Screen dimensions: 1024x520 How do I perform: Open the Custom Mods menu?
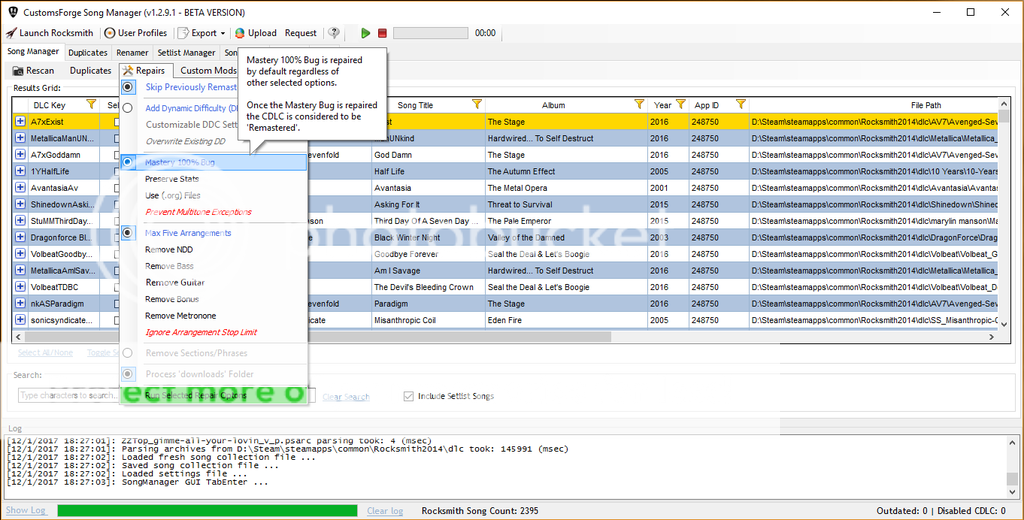click(208, 71)
